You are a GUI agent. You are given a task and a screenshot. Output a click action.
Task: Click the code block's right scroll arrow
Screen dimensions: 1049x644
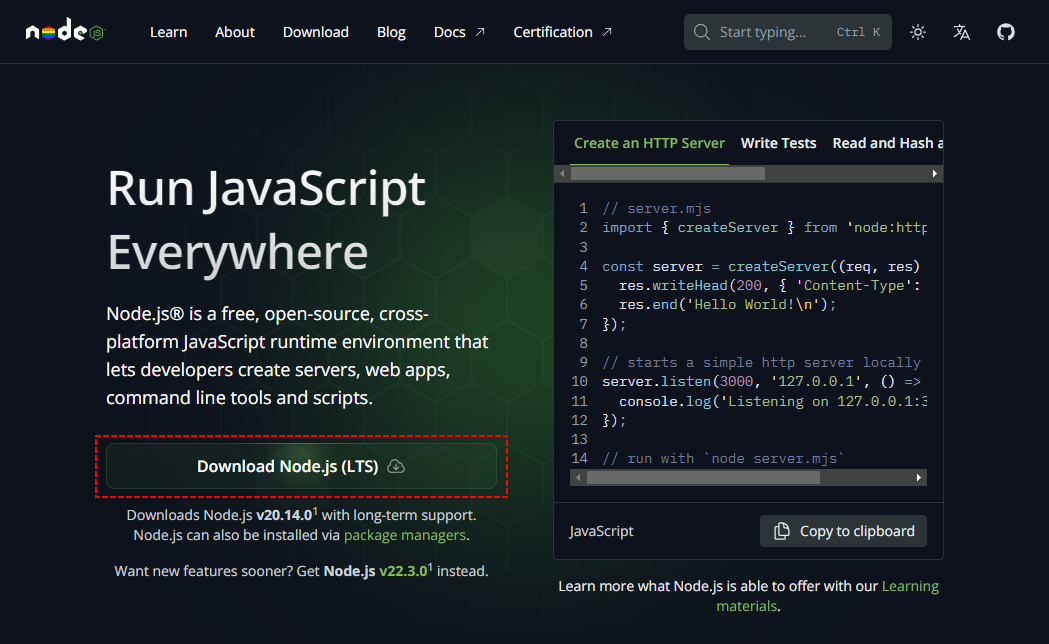click(919, 477)
